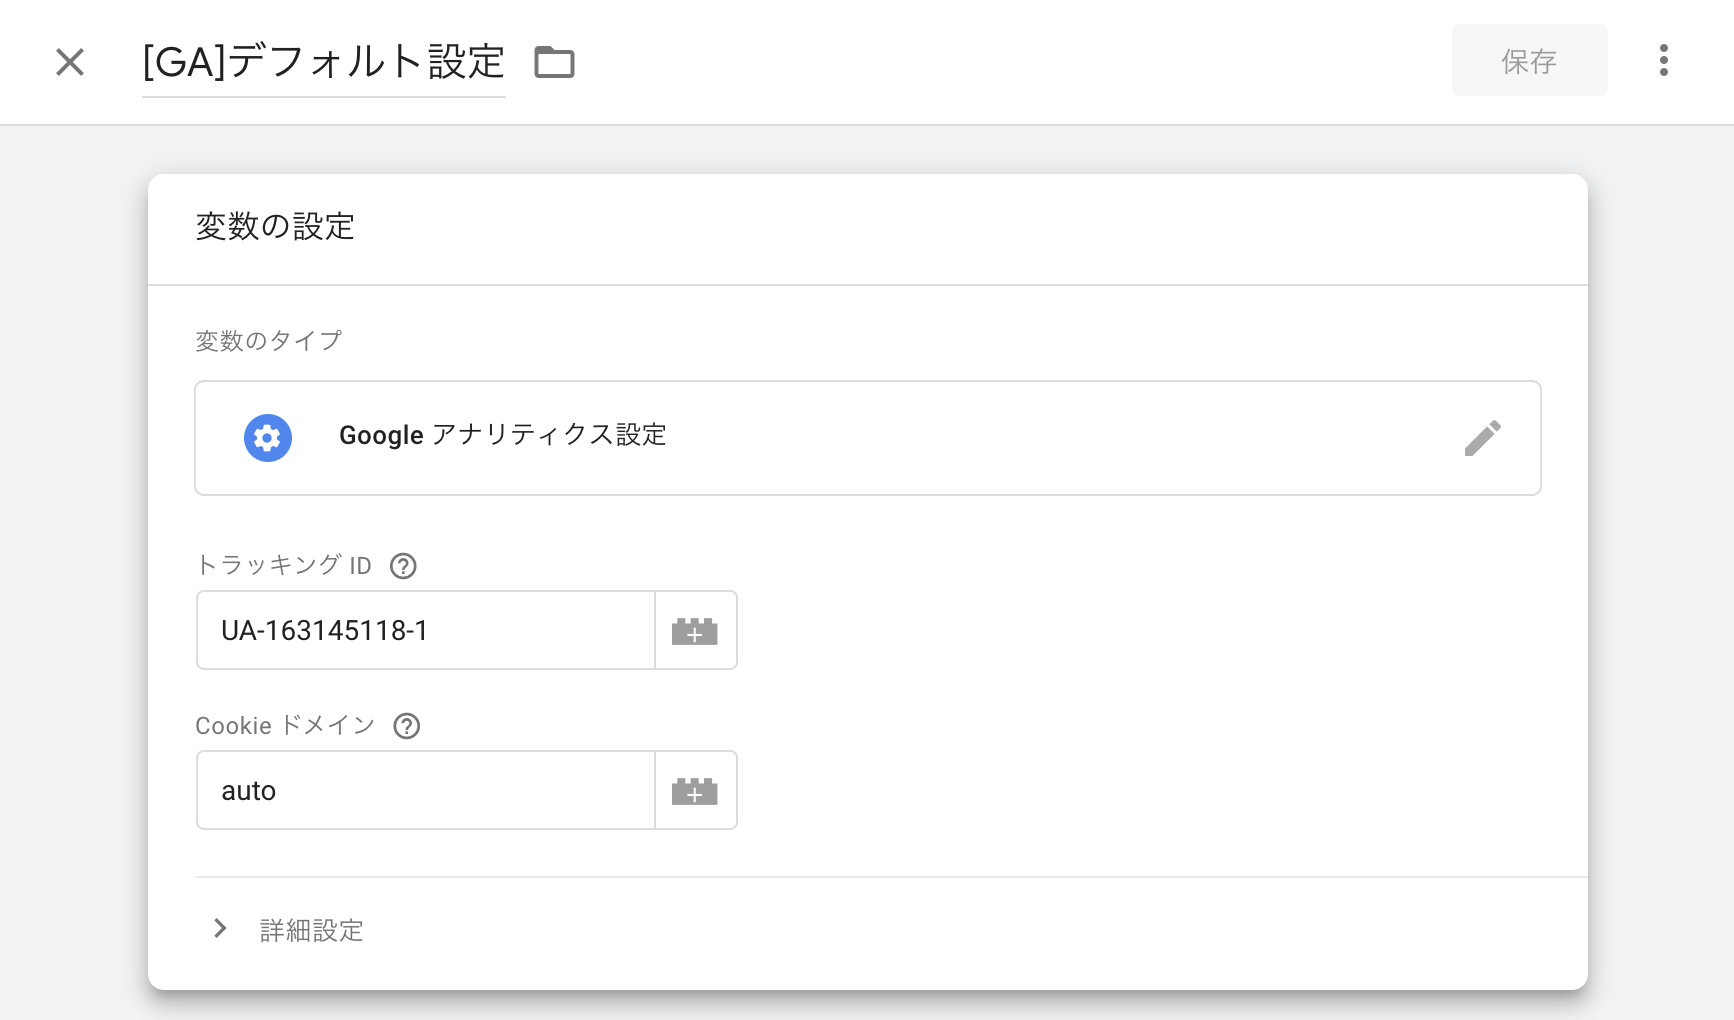This screenshot has width=1734, height=1020.
Task: Click the トラッキング ID label text
Action: point(283,565)
